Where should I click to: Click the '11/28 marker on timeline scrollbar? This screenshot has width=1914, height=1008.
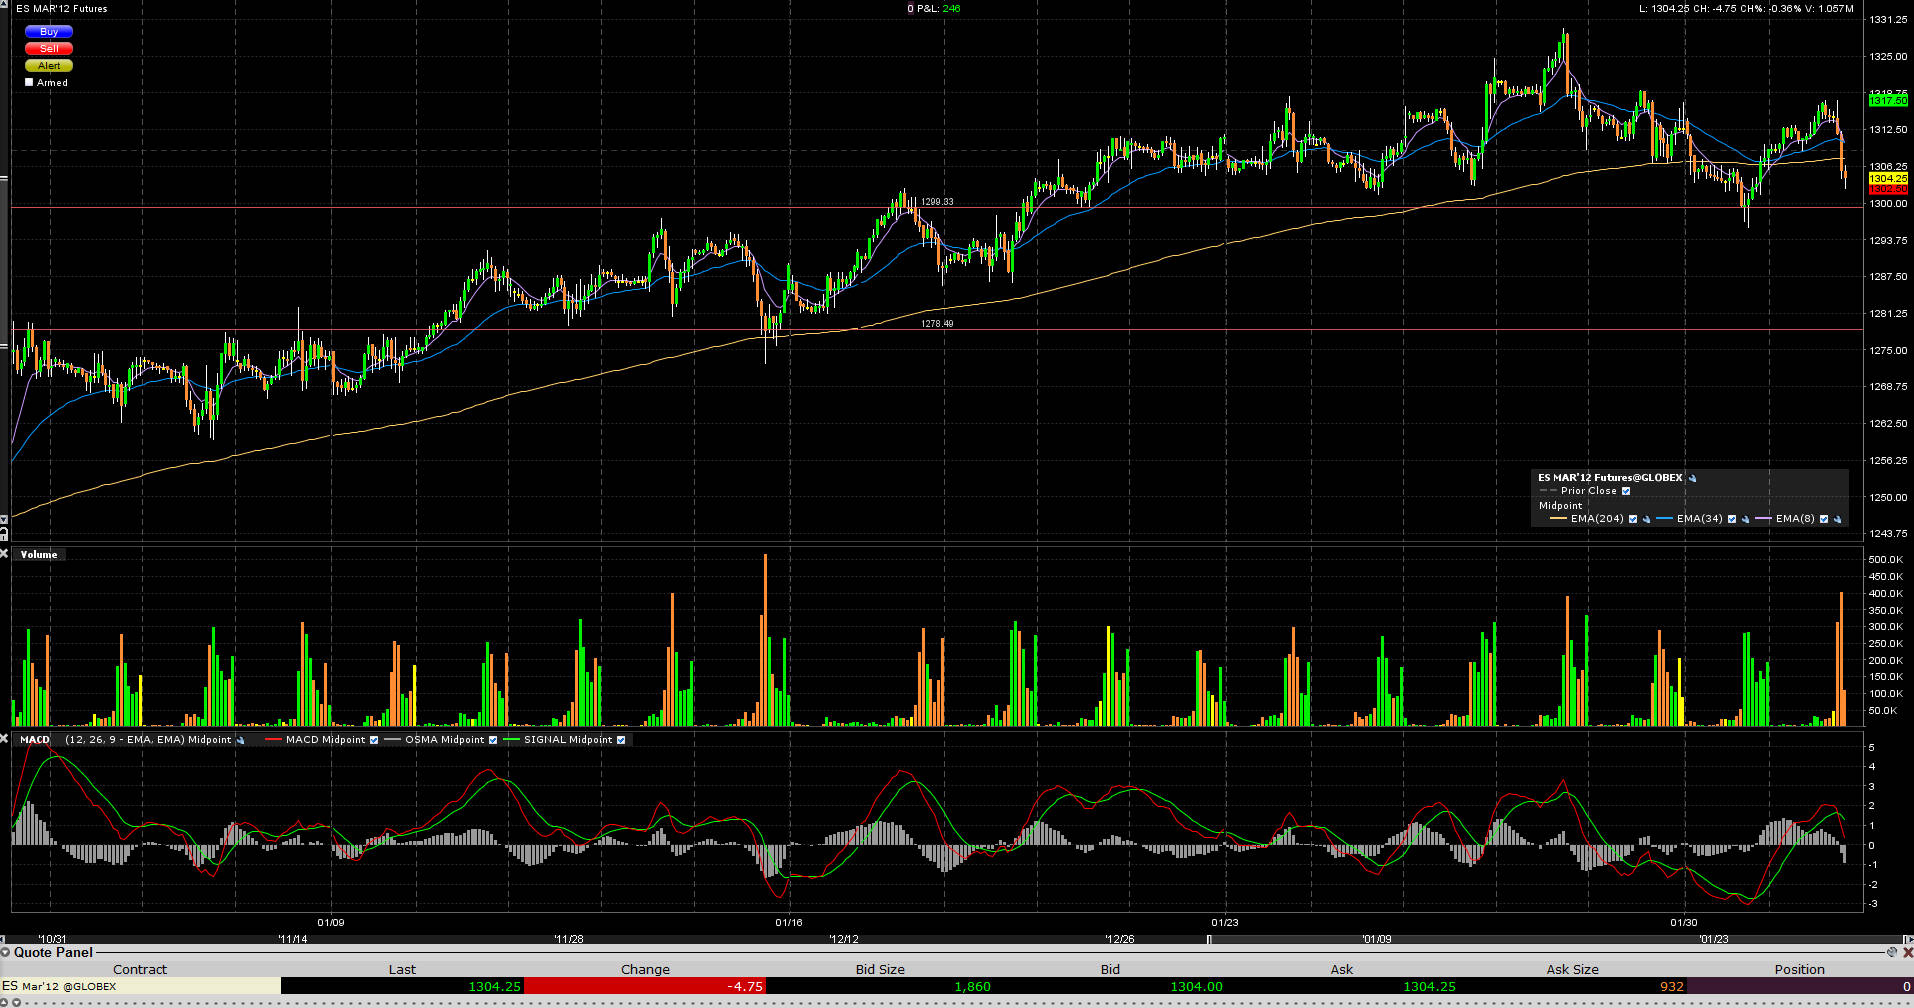point(568,939)
